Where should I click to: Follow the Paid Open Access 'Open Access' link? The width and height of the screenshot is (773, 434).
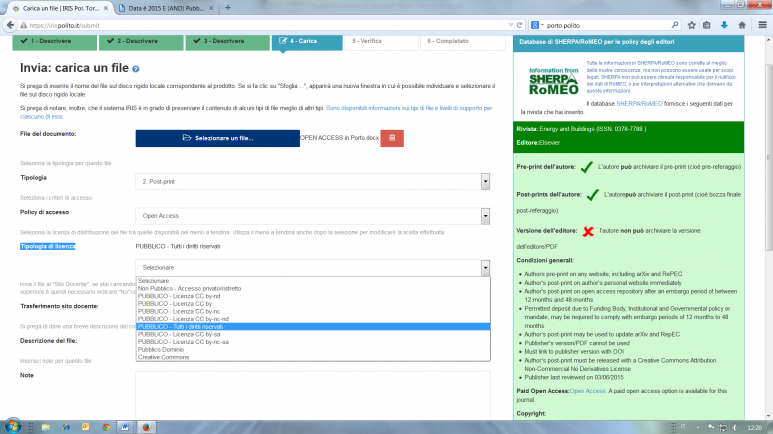click(x=587, y=391)
